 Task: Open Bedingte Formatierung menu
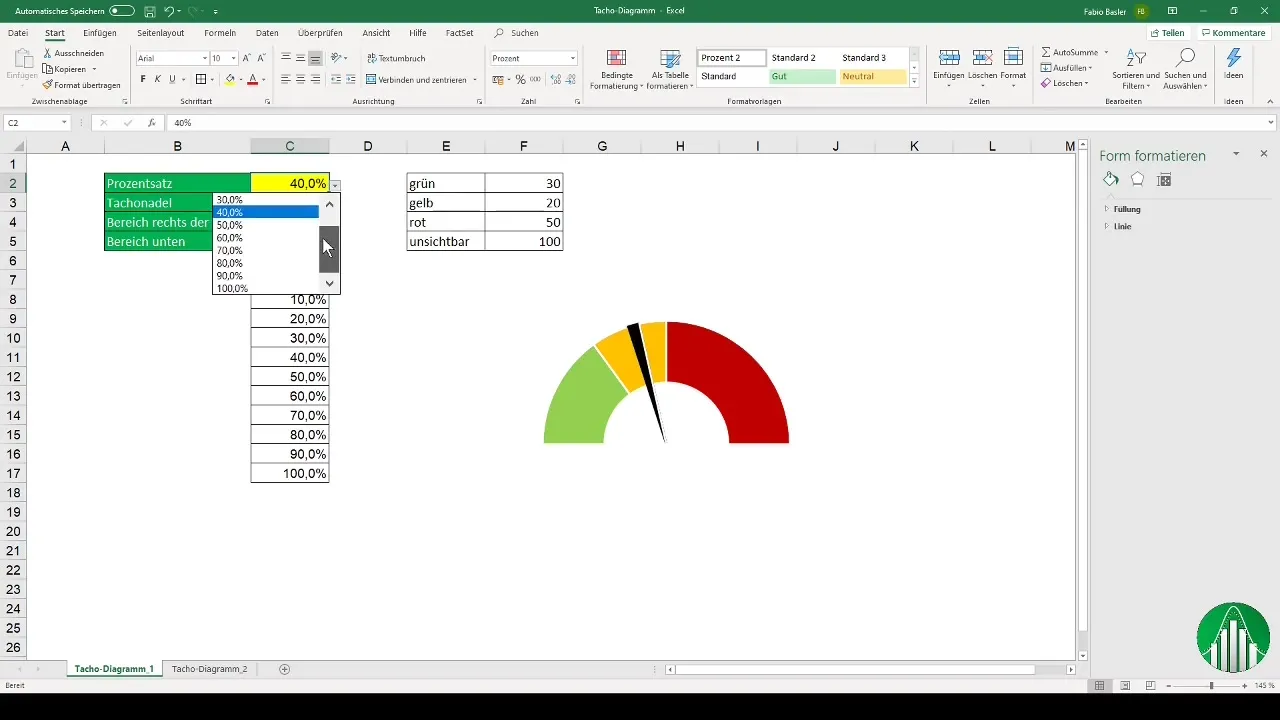[616, 69]
